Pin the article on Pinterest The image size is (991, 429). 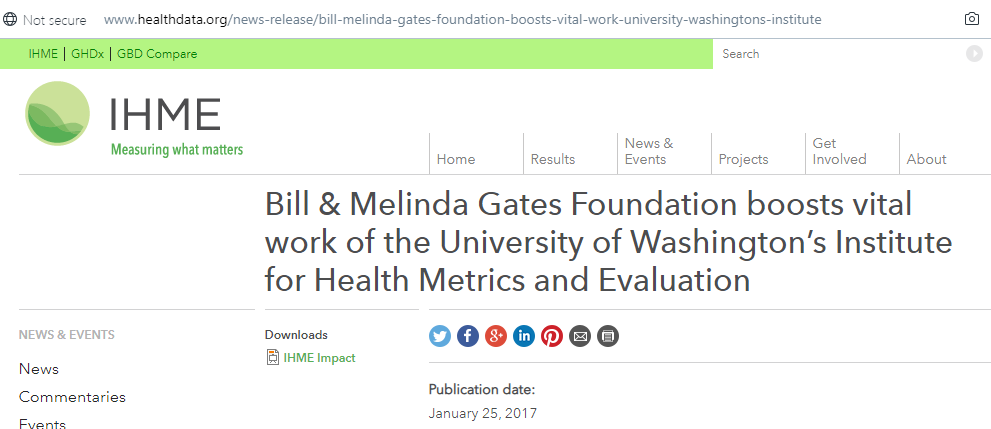click(x=552, y=336)
